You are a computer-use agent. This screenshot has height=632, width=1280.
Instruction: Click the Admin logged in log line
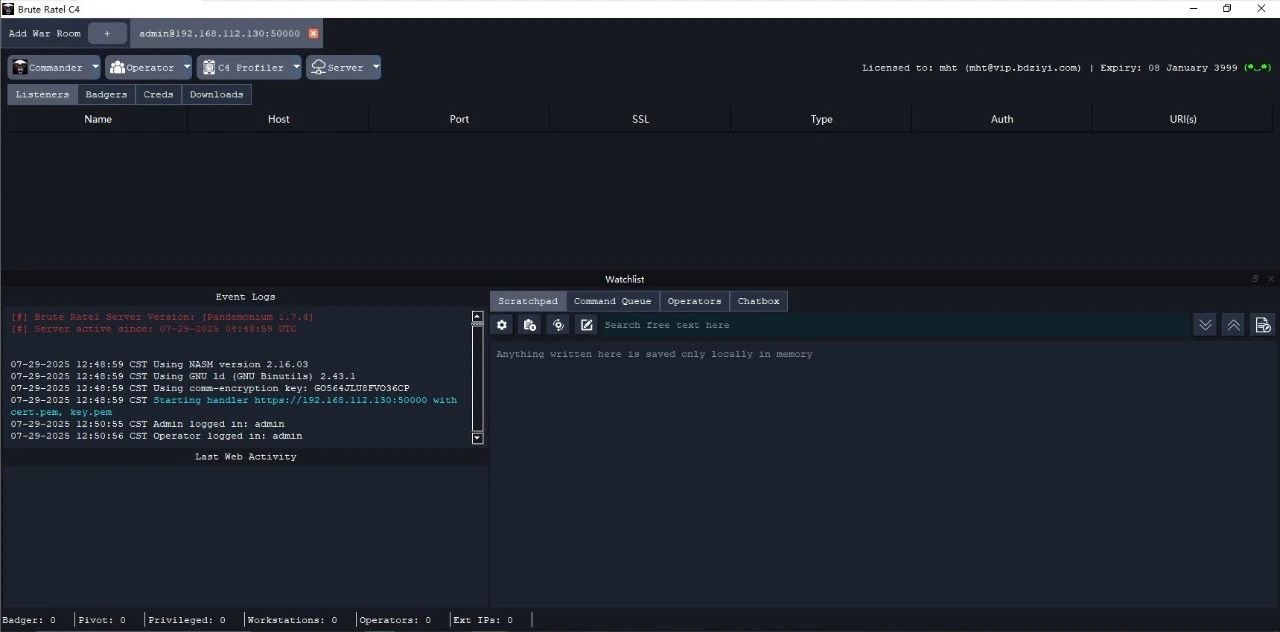tap(148, 424)
